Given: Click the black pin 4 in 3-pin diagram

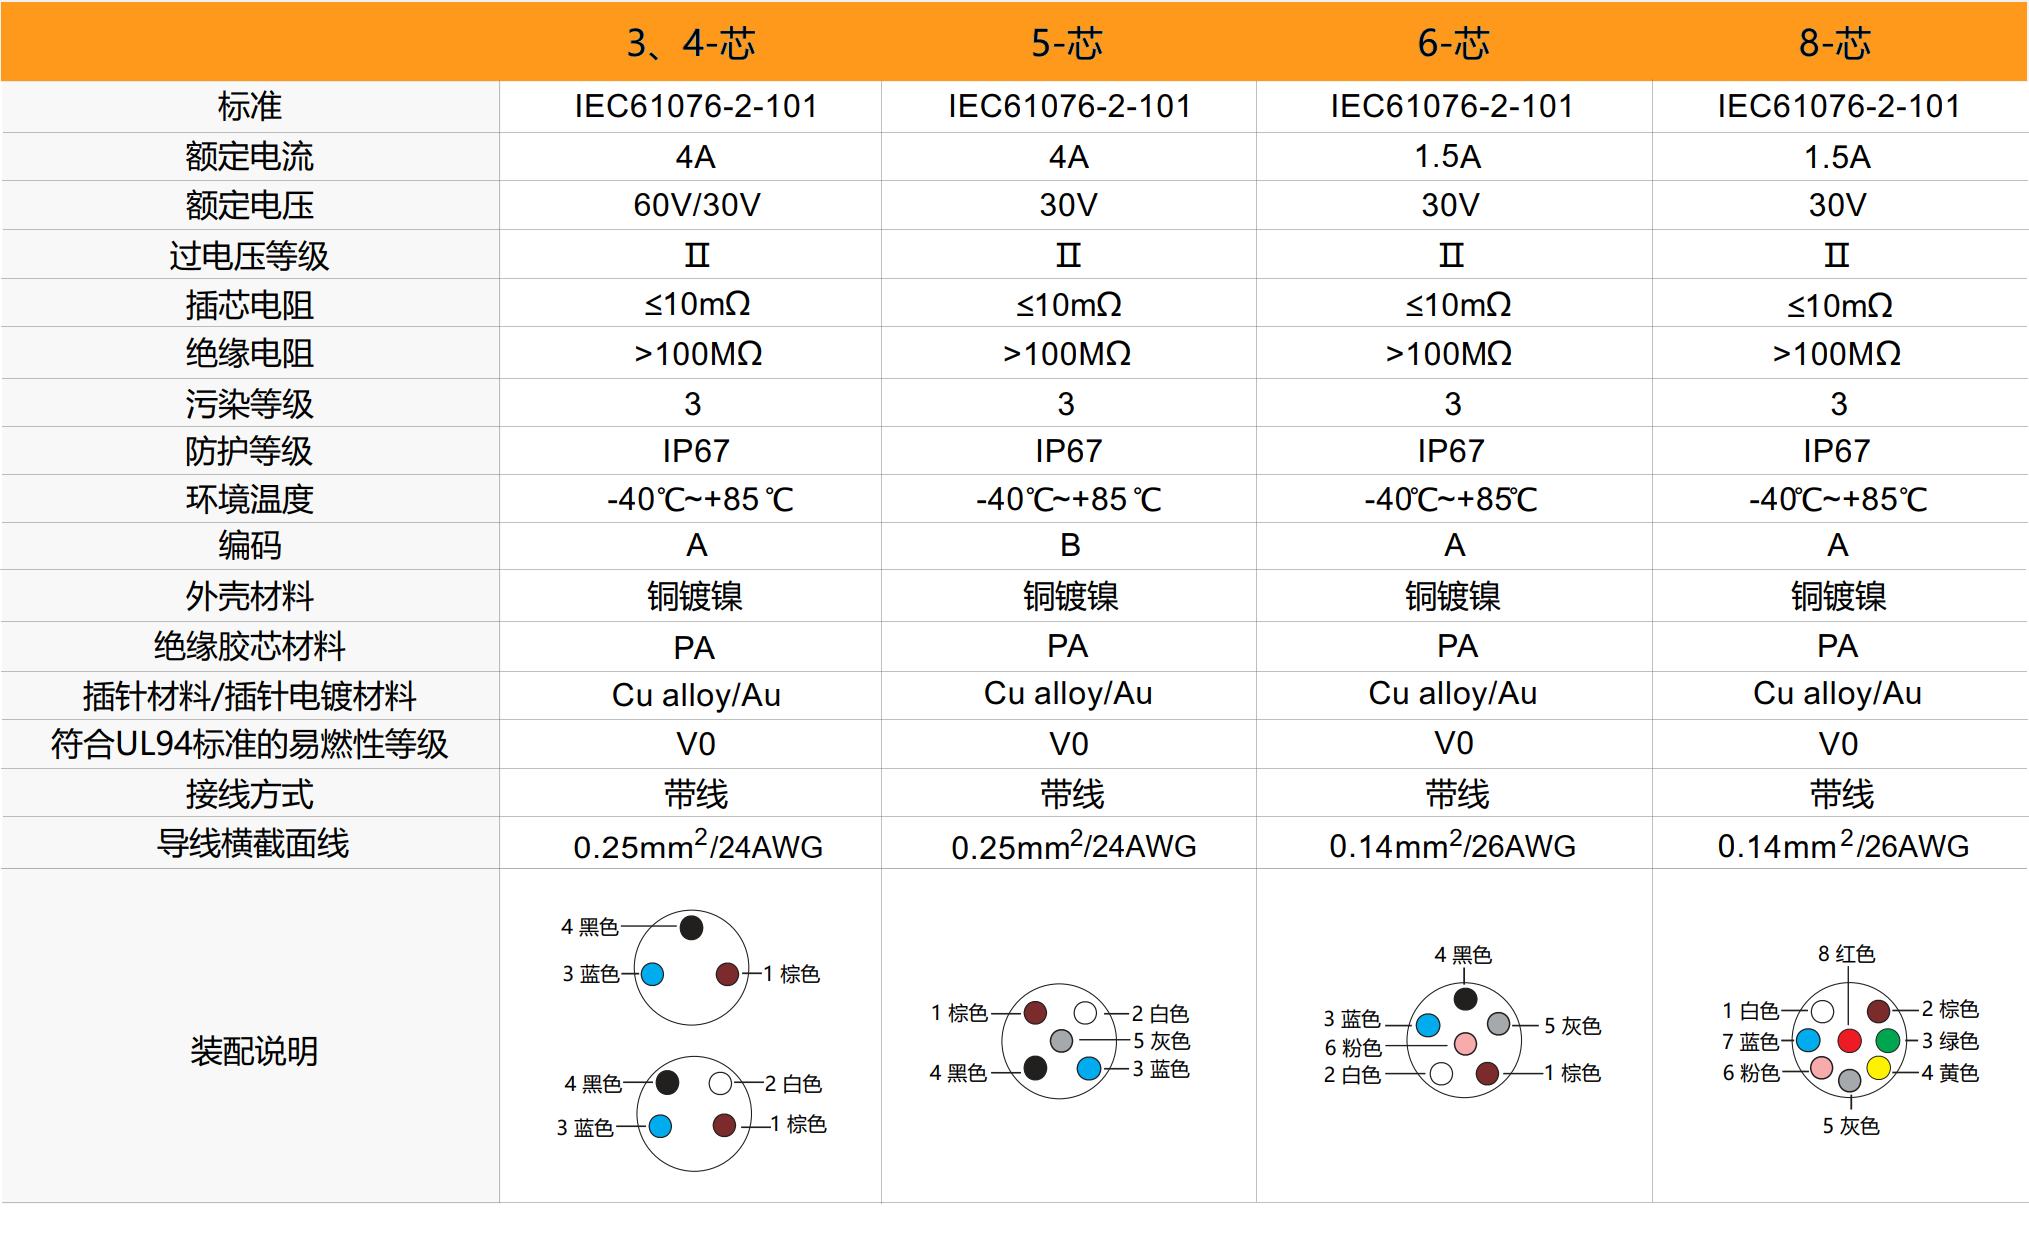Looking at the screenshot, I should point(691,927).
